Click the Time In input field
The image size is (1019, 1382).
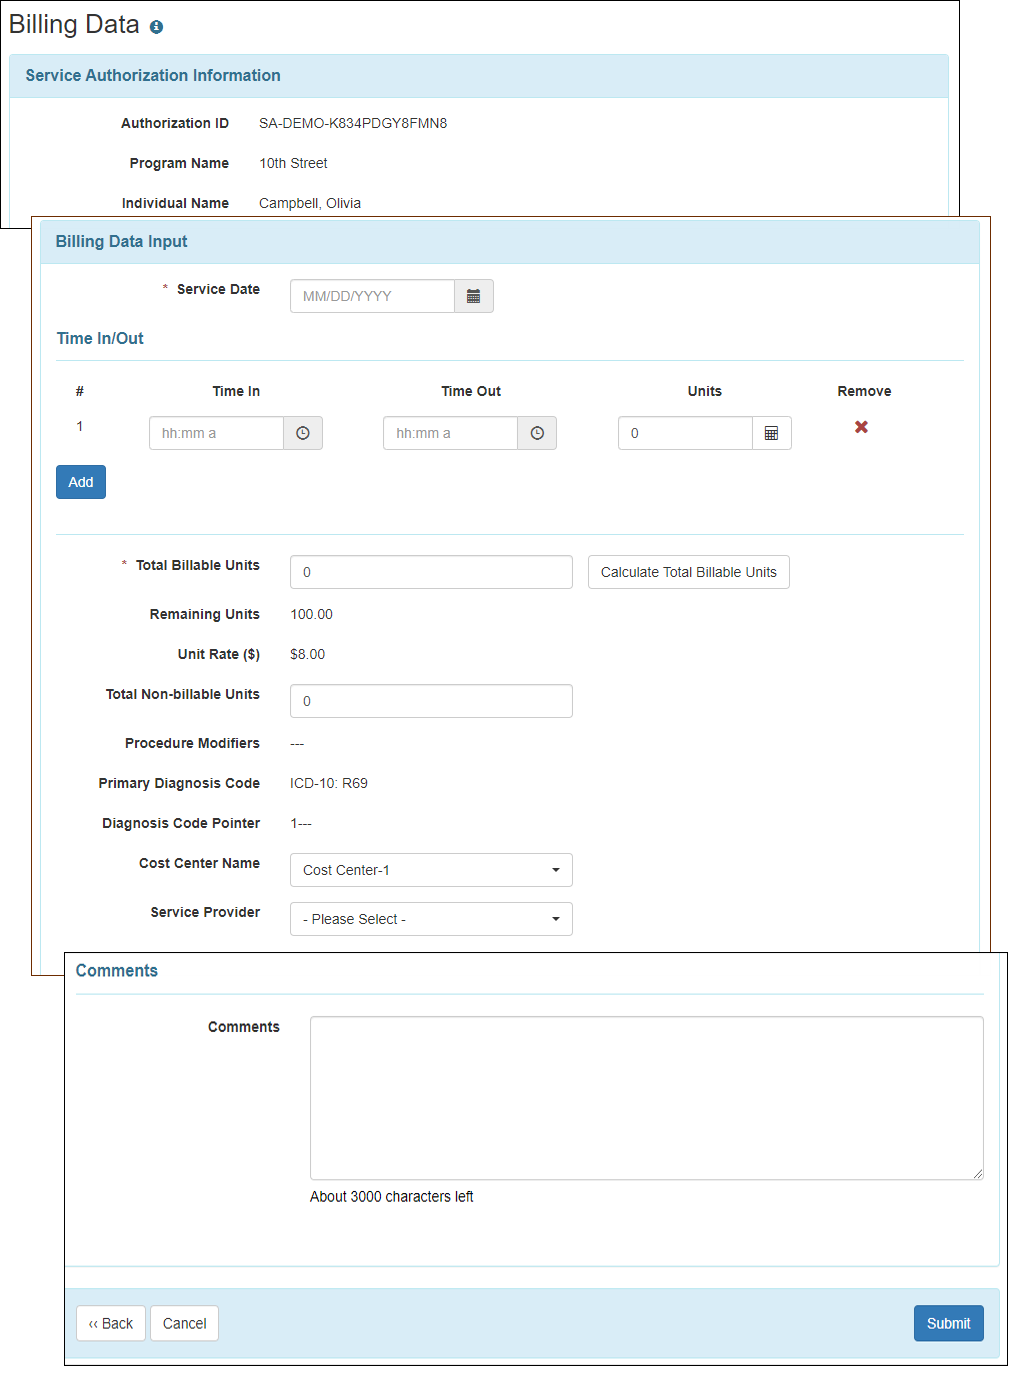click(216, 433)
